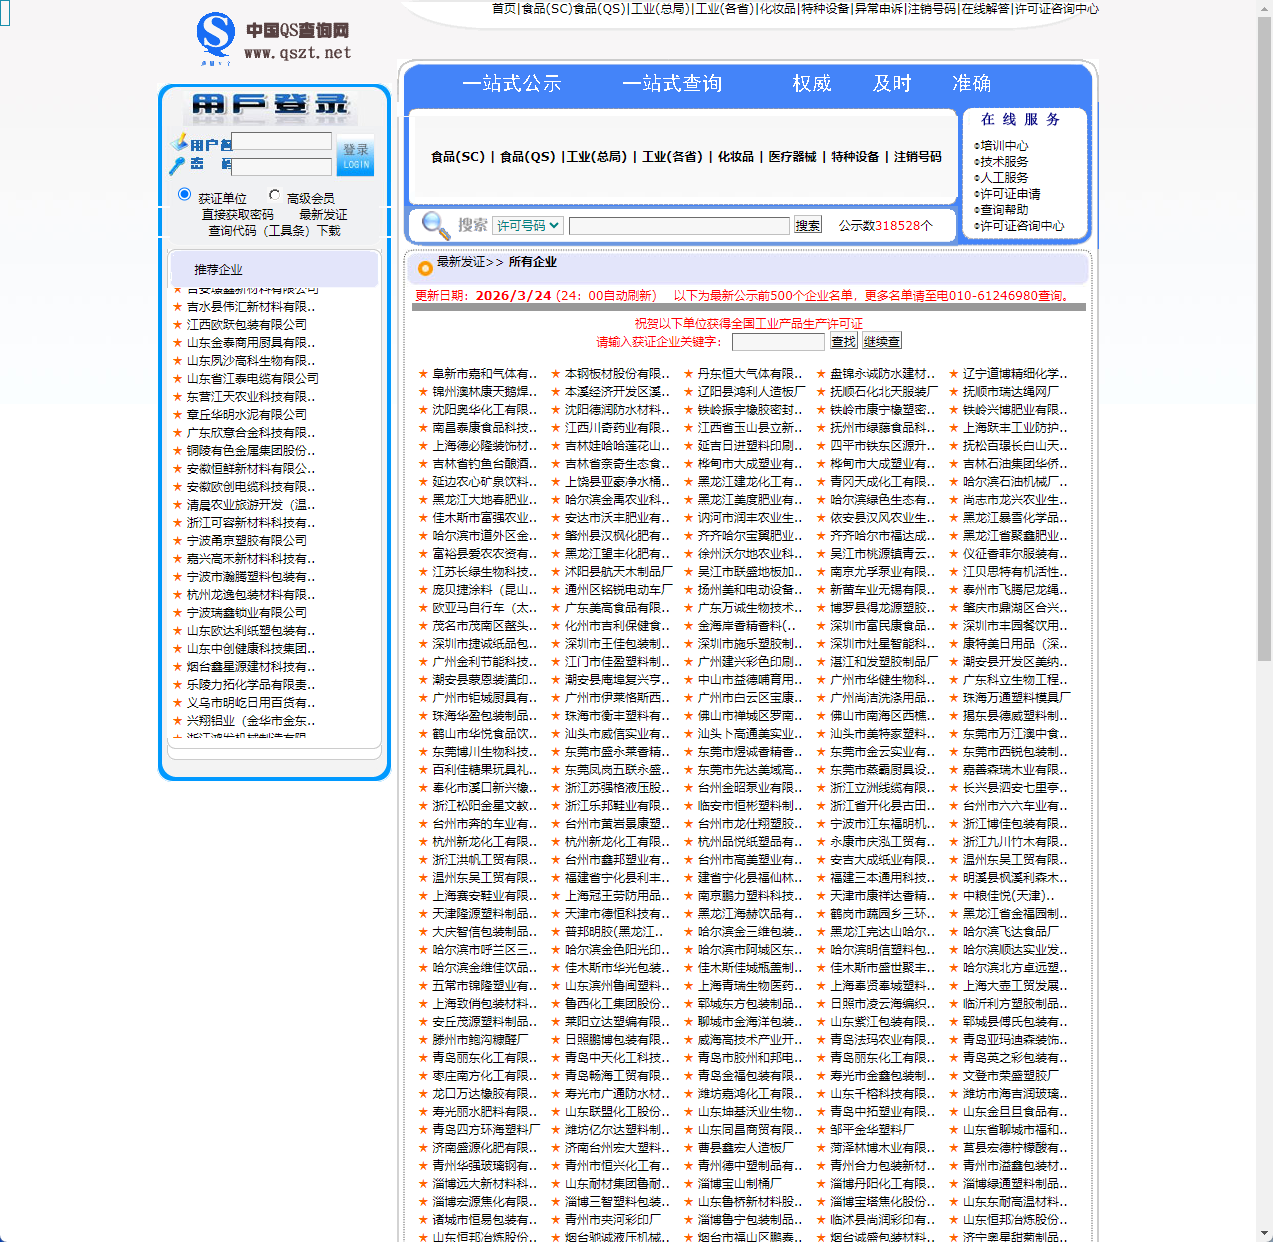Click the pencil icon beside the username field
This screenshot has height=1242, width=1273.
coord(180,143)
